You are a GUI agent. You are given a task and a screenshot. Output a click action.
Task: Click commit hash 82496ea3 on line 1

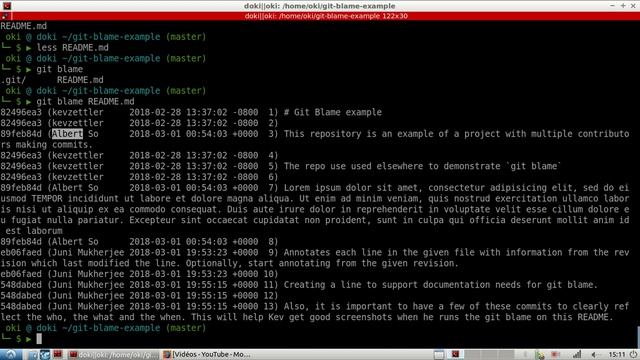pyautogui.click(x=21, y=112)
